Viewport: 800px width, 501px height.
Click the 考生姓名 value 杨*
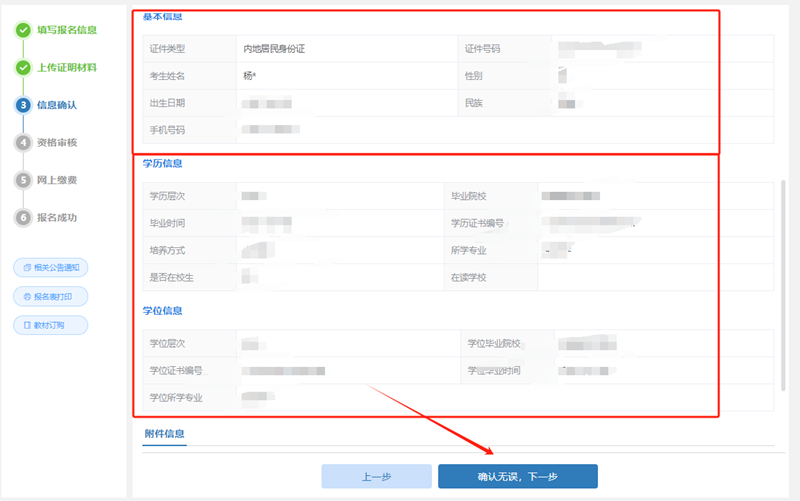pyautogui.click(x=249, y=76)
